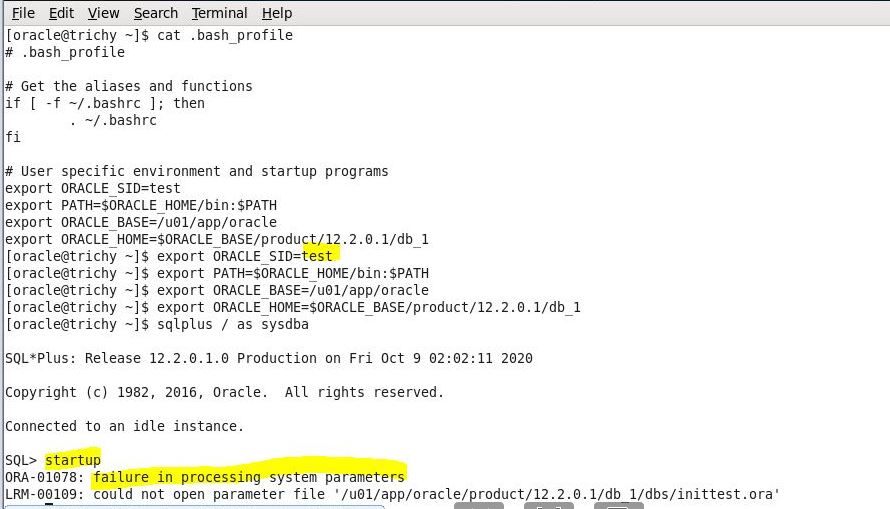Click the Oracle copyright notice line
The image size is (890, 509).
(x=224, y=392)
